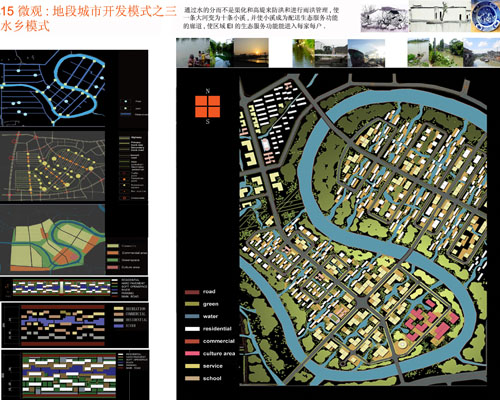Click the S letter below the compass
Image resolution: width=500 pixels, height=400 pixels.
tap(208, 122)
